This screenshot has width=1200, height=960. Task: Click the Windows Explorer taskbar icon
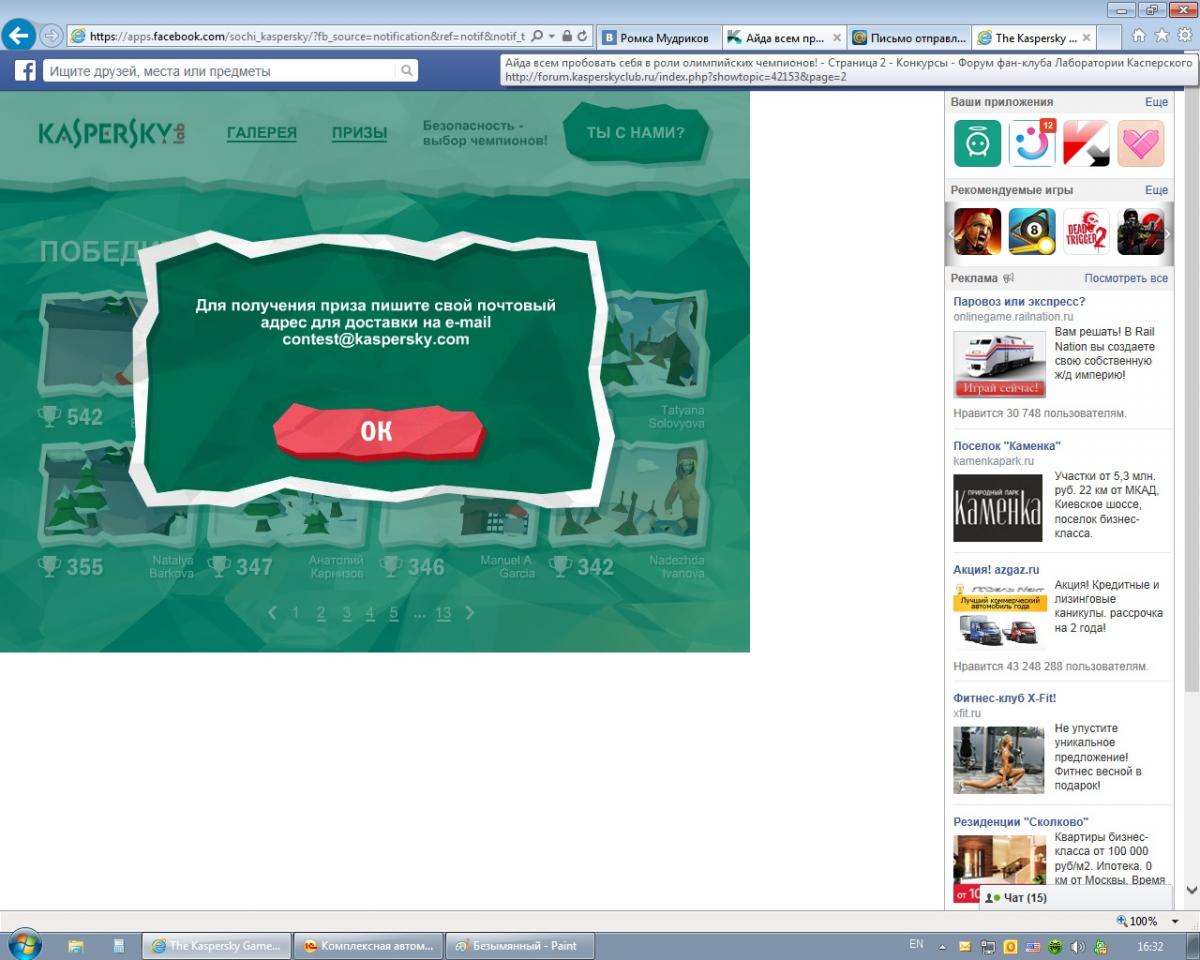tap(76, 945)
